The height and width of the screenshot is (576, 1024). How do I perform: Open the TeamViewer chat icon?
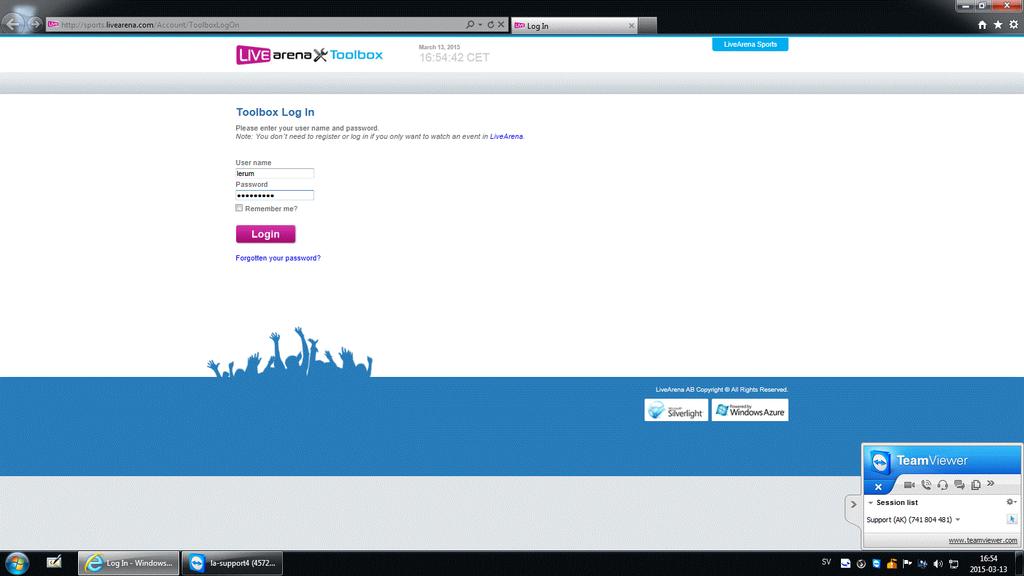point(959,485)
